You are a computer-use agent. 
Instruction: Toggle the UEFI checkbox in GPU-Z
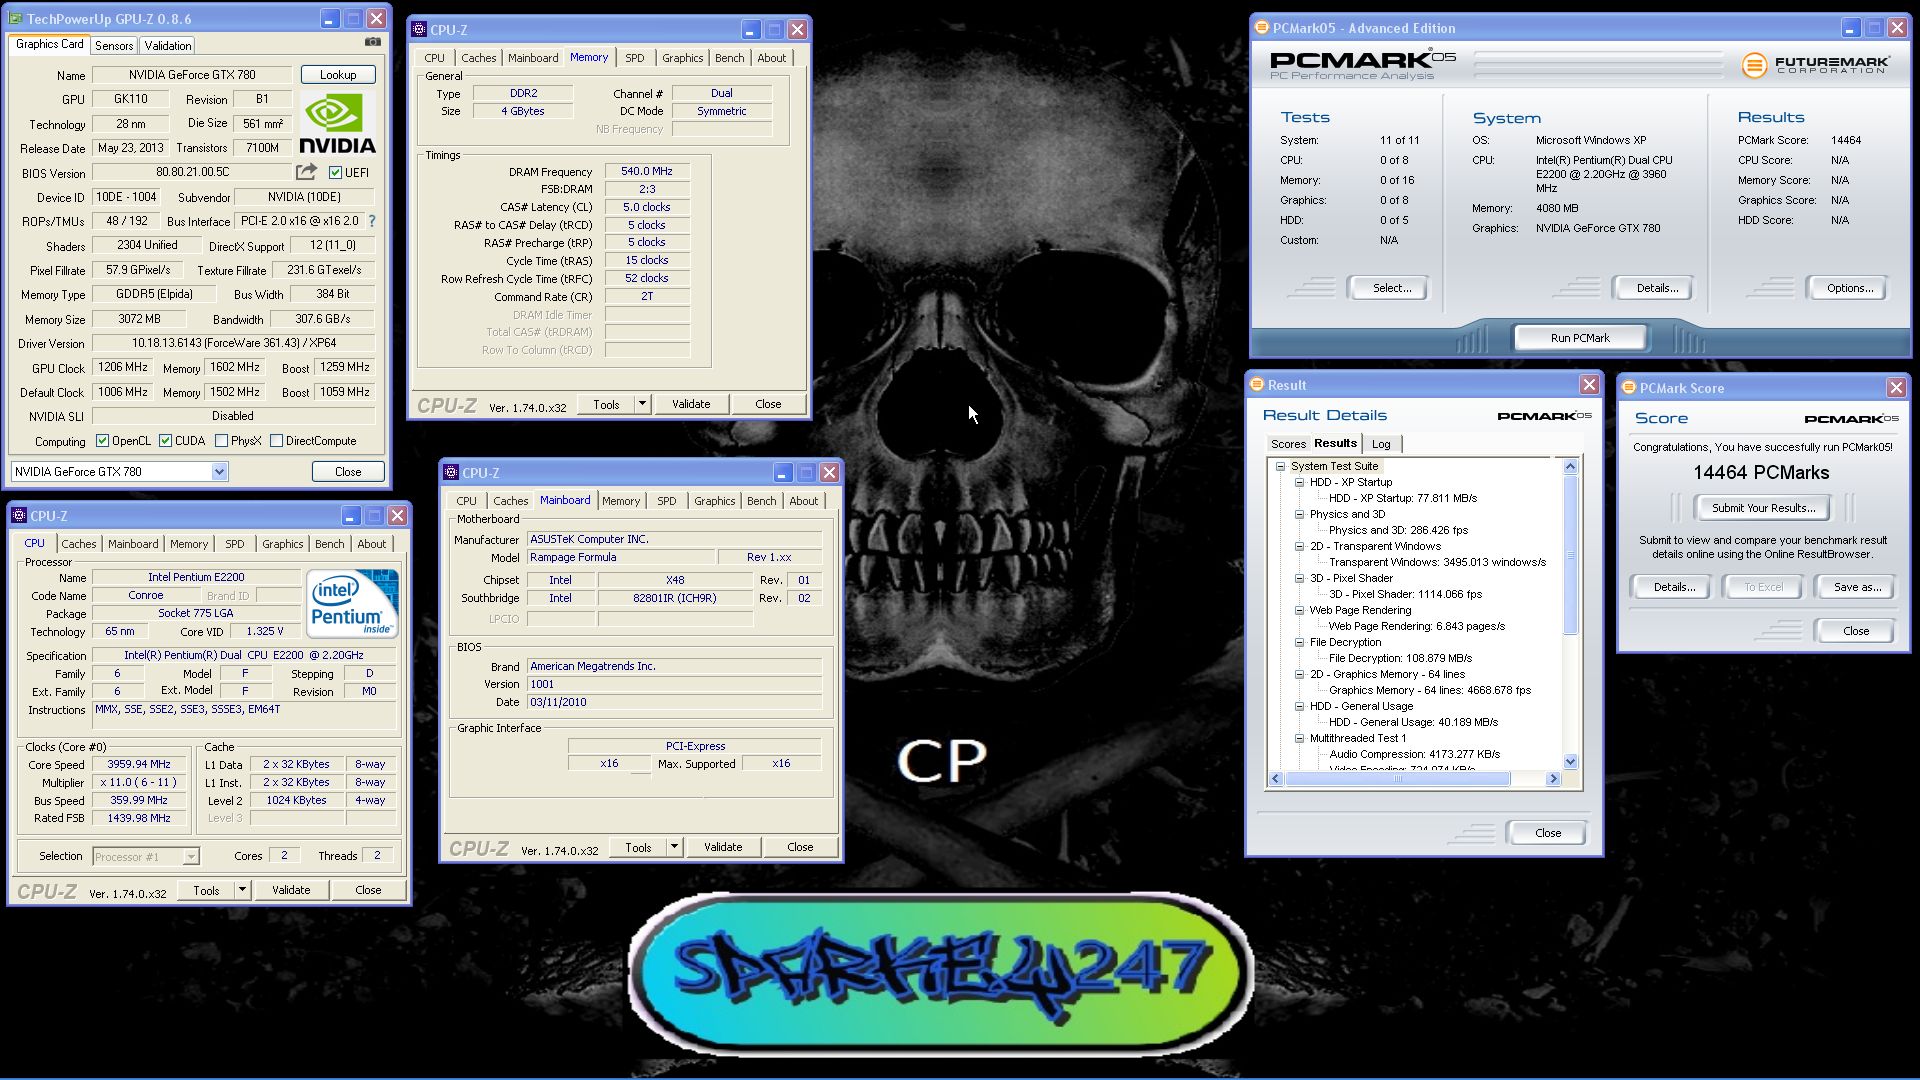tap(335, 173)
